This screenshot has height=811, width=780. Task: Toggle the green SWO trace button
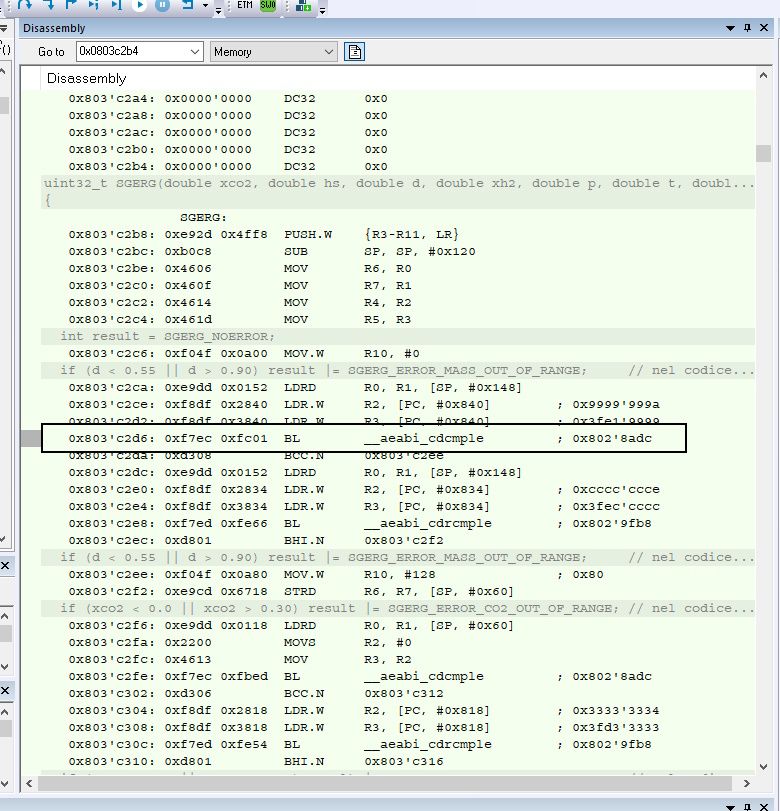268,5
